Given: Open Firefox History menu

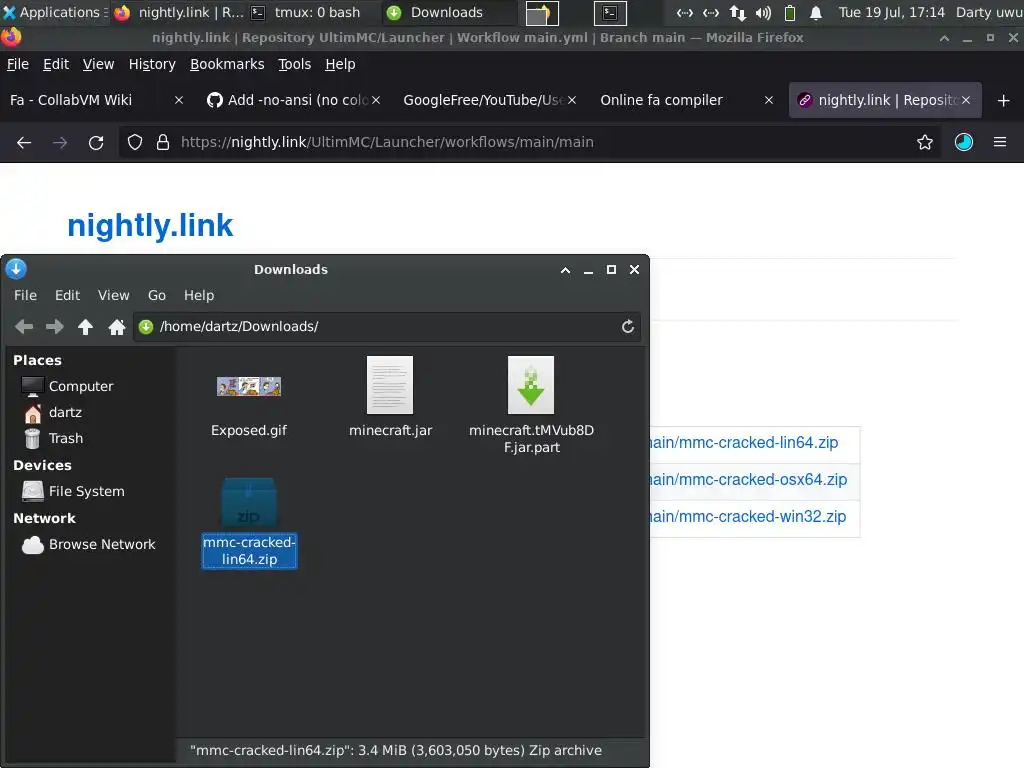Looking at the screenshot, I should [x=152, y=64].
